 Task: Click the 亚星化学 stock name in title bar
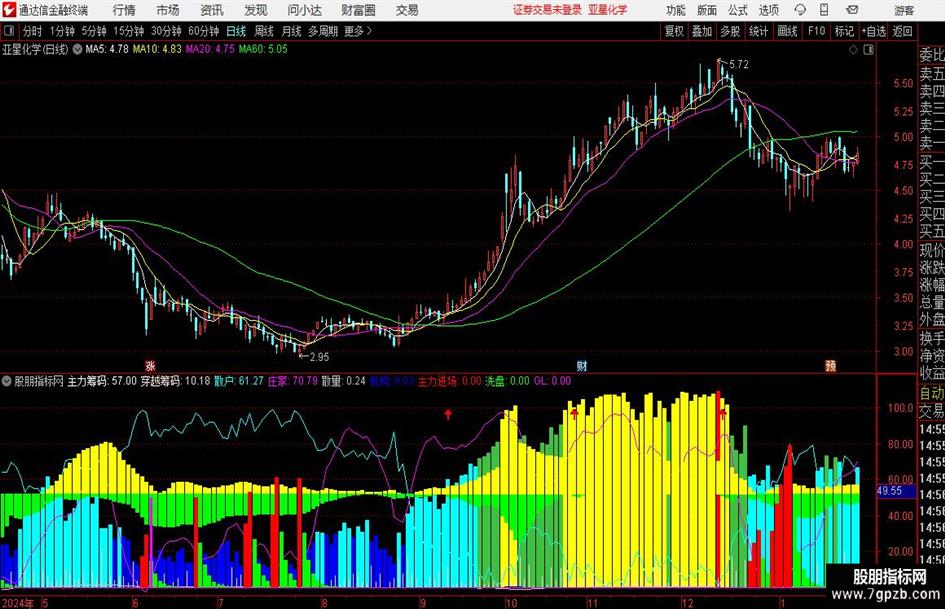(x=608, y=10)
